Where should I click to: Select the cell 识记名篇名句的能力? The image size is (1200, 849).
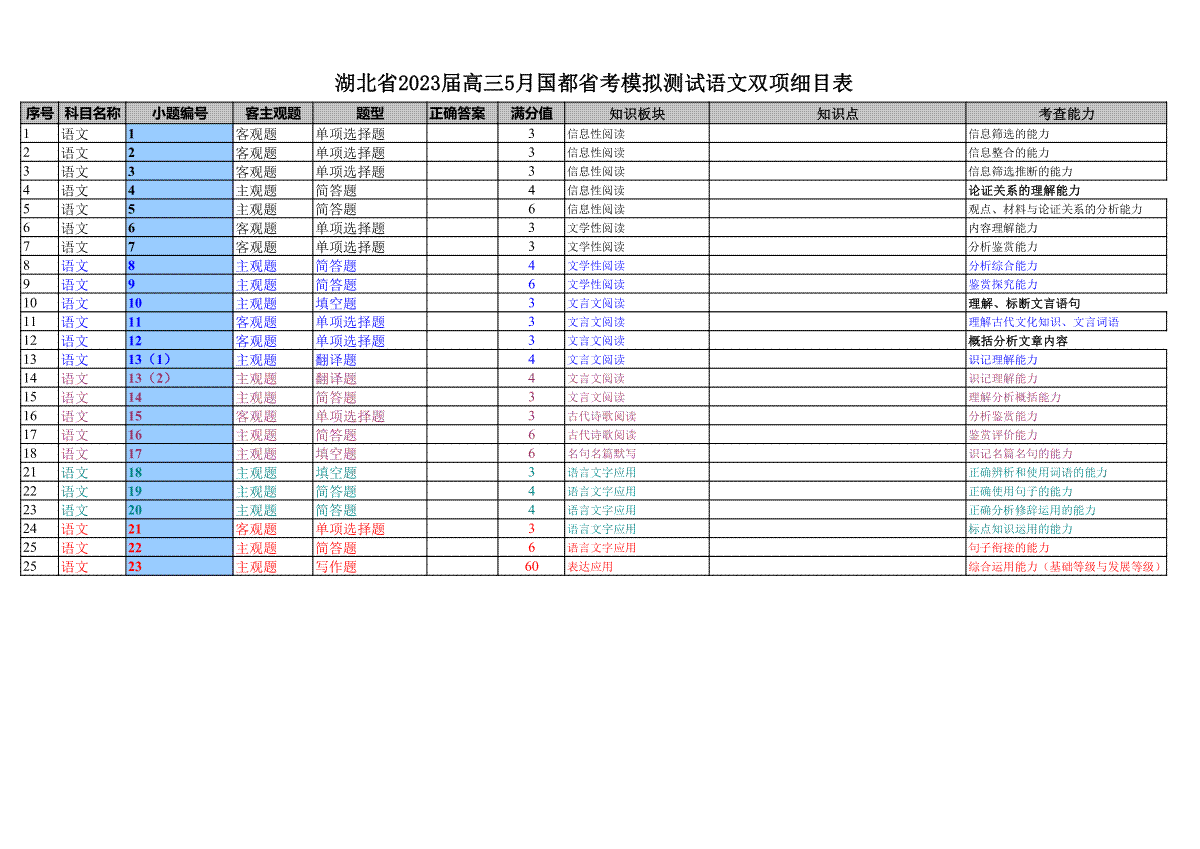pos(1066,454)
